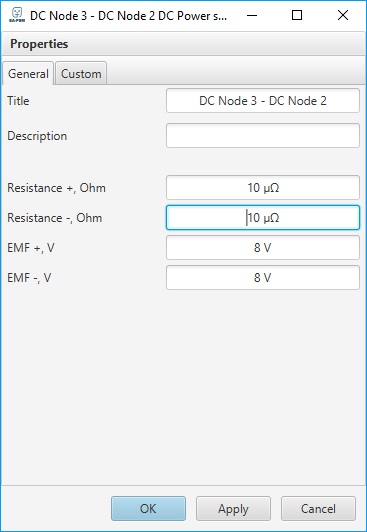Screen dimensions: 367x532
Task: Click the Resistance +, Ohm label
Action: [56, 188]
